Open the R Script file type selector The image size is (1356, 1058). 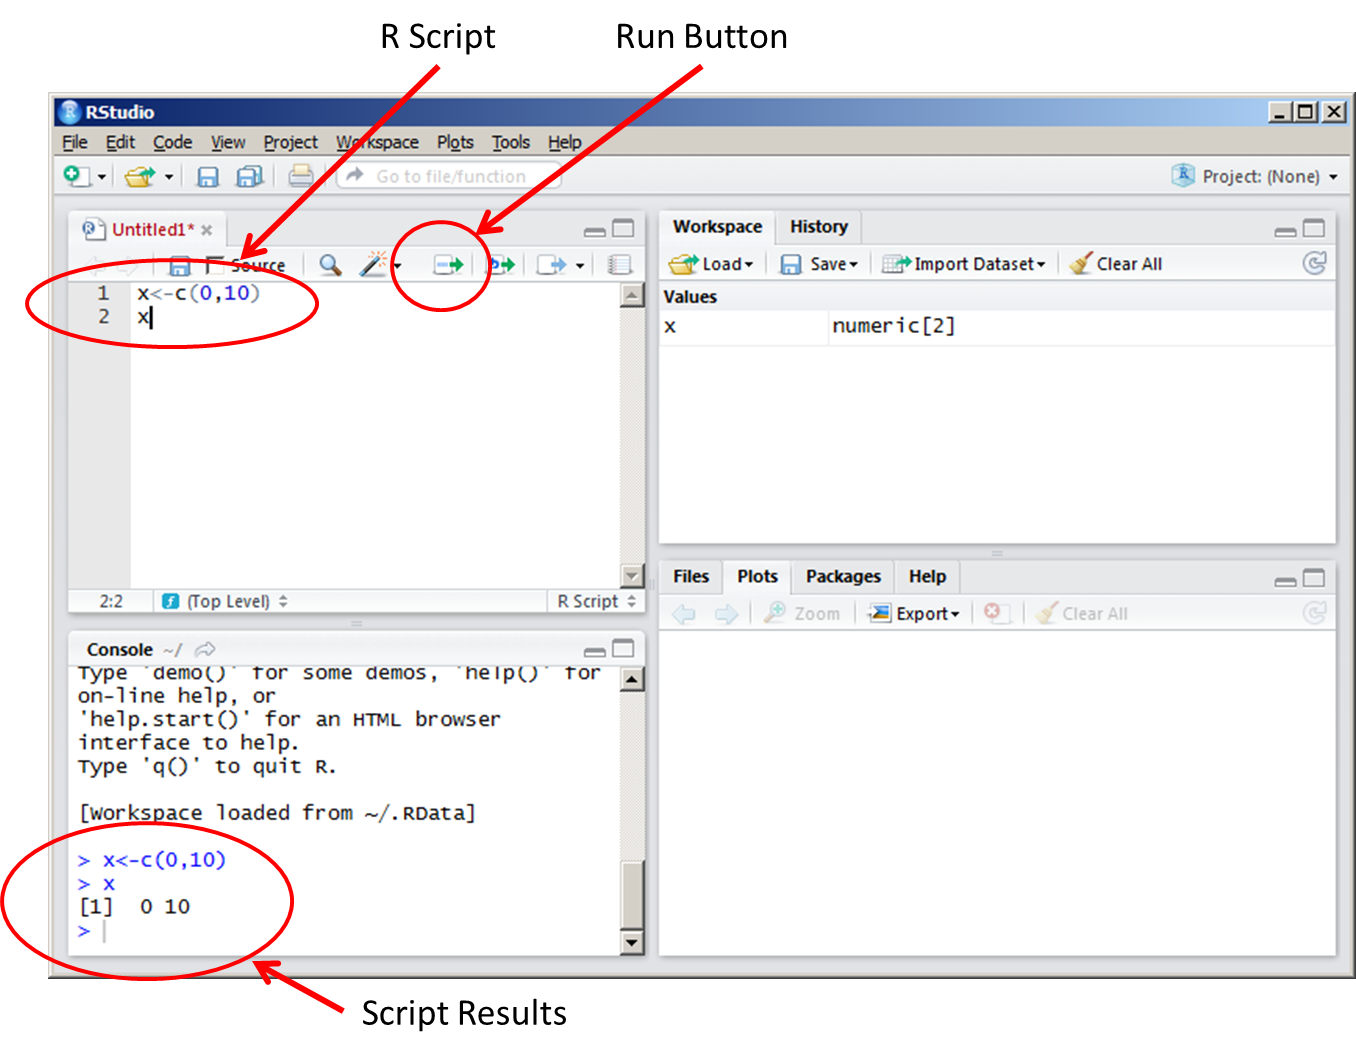tap(596, 601)
